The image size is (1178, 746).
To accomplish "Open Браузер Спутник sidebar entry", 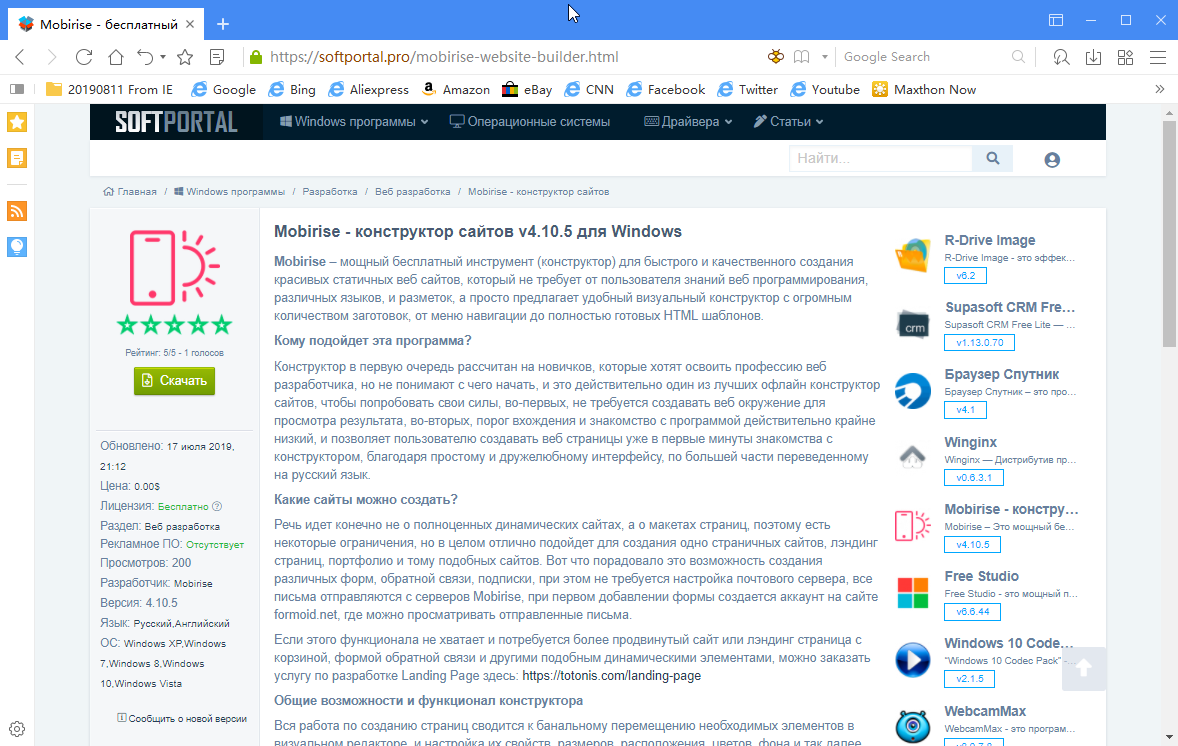I will (x=1001, y=374).
